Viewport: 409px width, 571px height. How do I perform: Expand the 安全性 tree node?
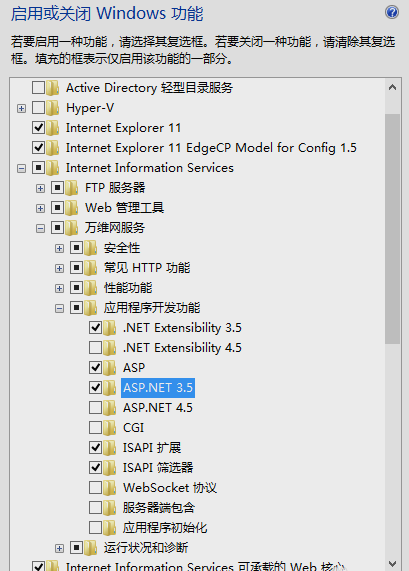[59, 248]
